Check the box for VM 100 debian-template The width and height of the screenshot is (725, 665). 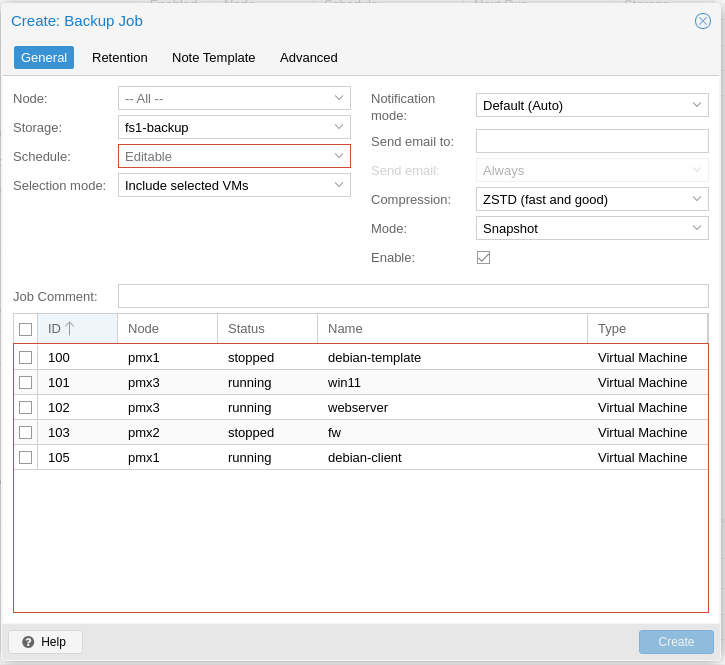pos(26,357)
